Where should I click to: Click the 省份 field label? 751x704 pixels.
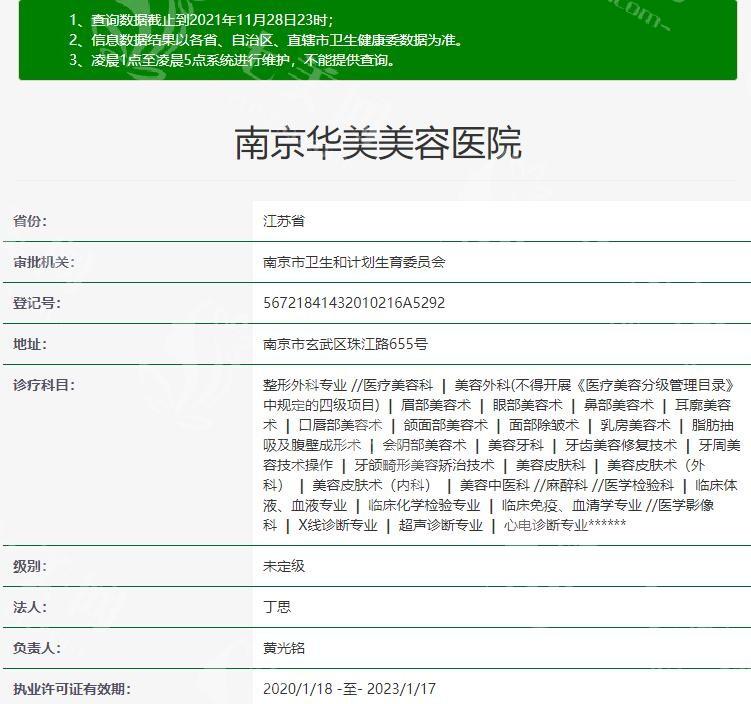pyautogui.click(x=30, y=221)
